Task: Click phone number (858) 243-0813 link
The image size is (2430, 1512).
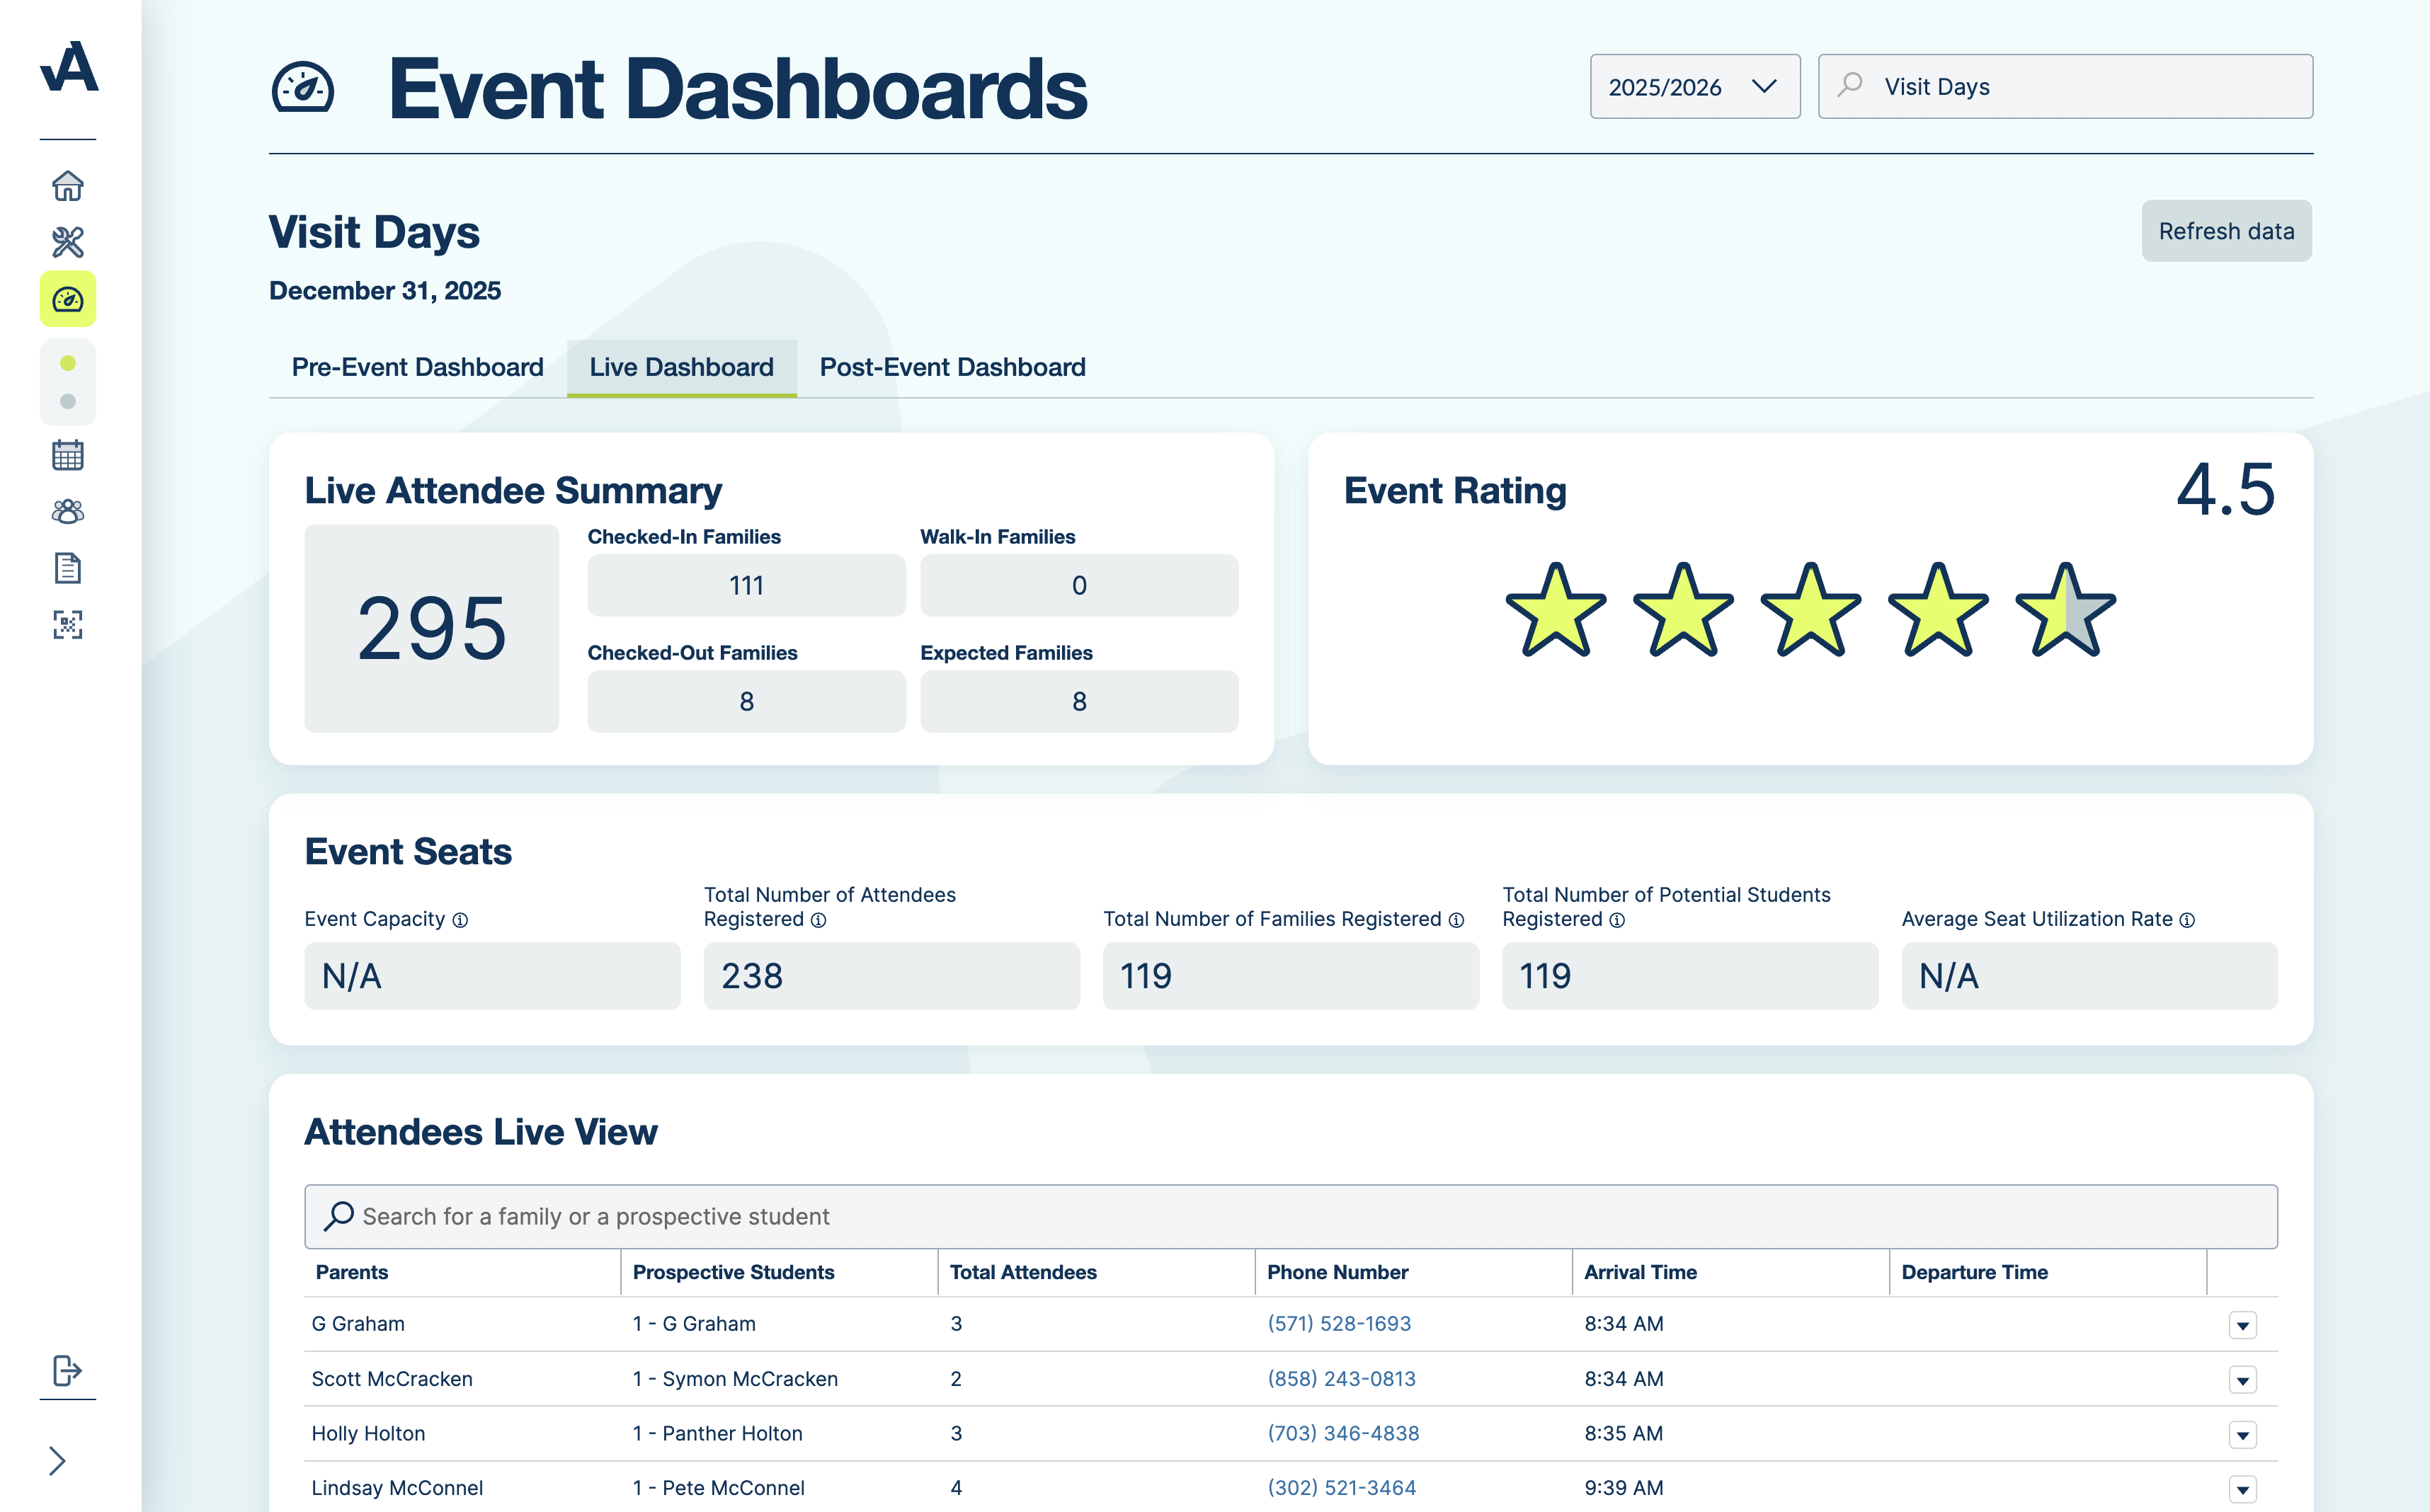Action: click(x=1341, y=1379)
